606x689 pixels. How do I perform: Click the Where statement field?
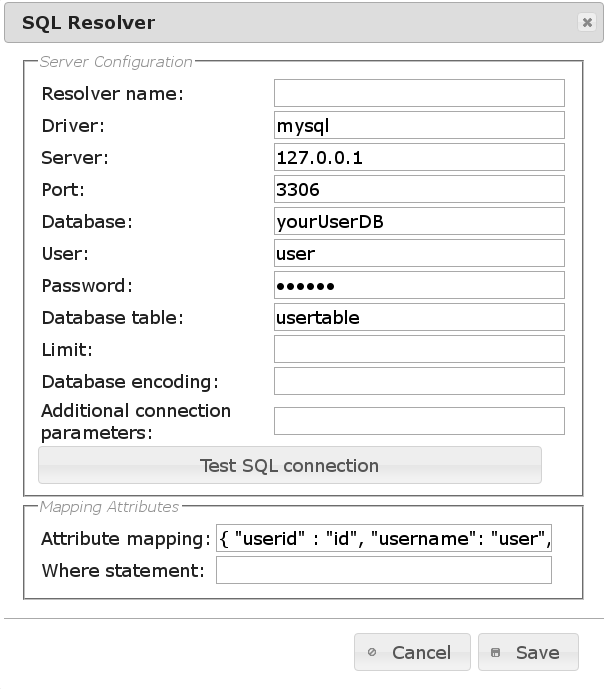384,571
